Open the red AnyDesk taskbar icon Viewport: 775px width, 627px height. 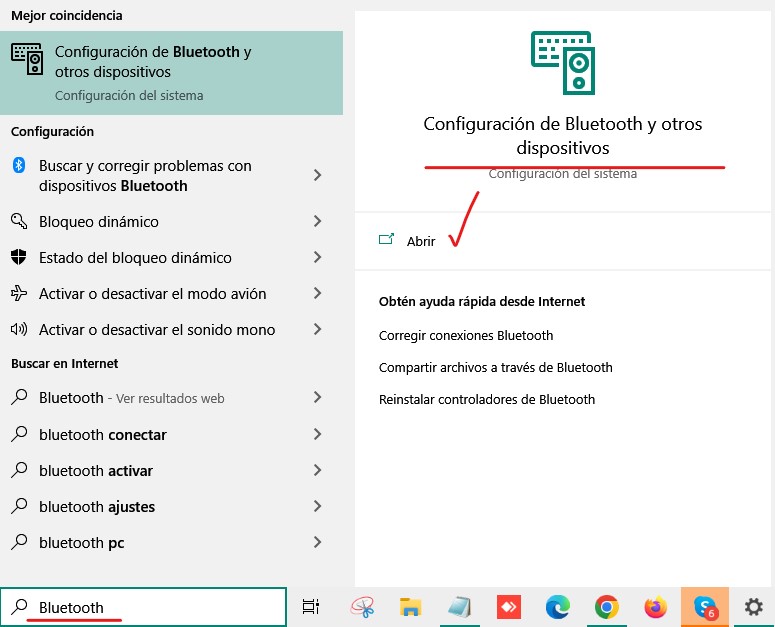coord(508,606)
